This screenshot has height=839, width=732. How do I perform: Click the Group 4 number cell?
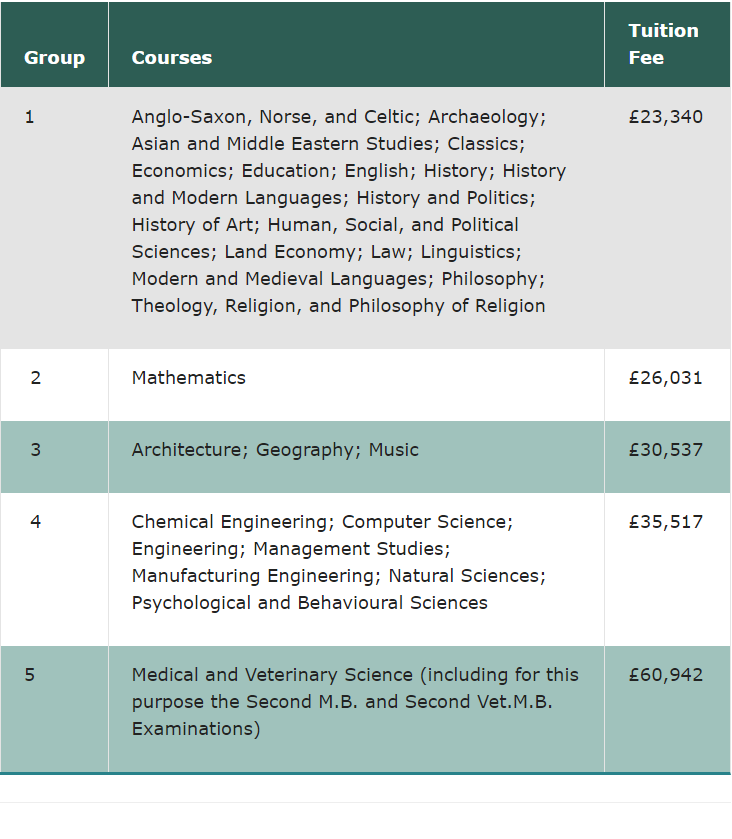(36, 522)
